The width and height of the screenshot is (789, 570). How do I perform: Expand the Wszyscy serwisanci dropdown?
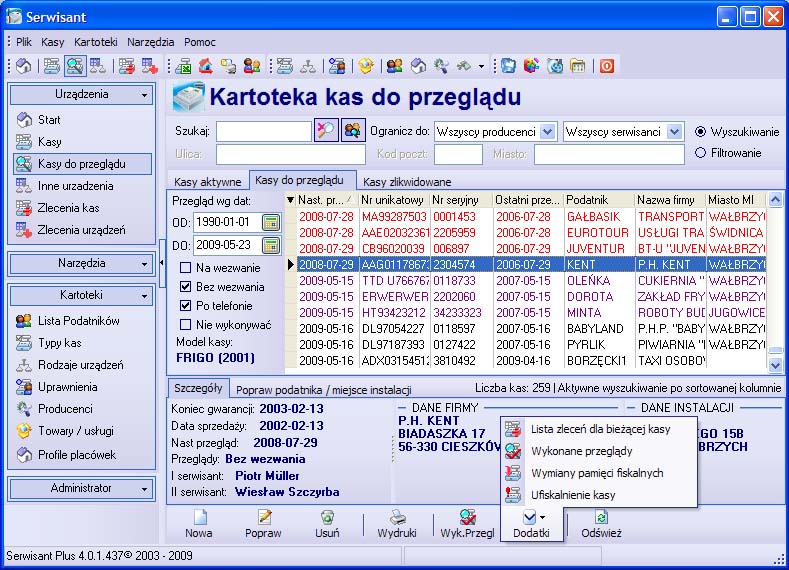pos(674,132)
